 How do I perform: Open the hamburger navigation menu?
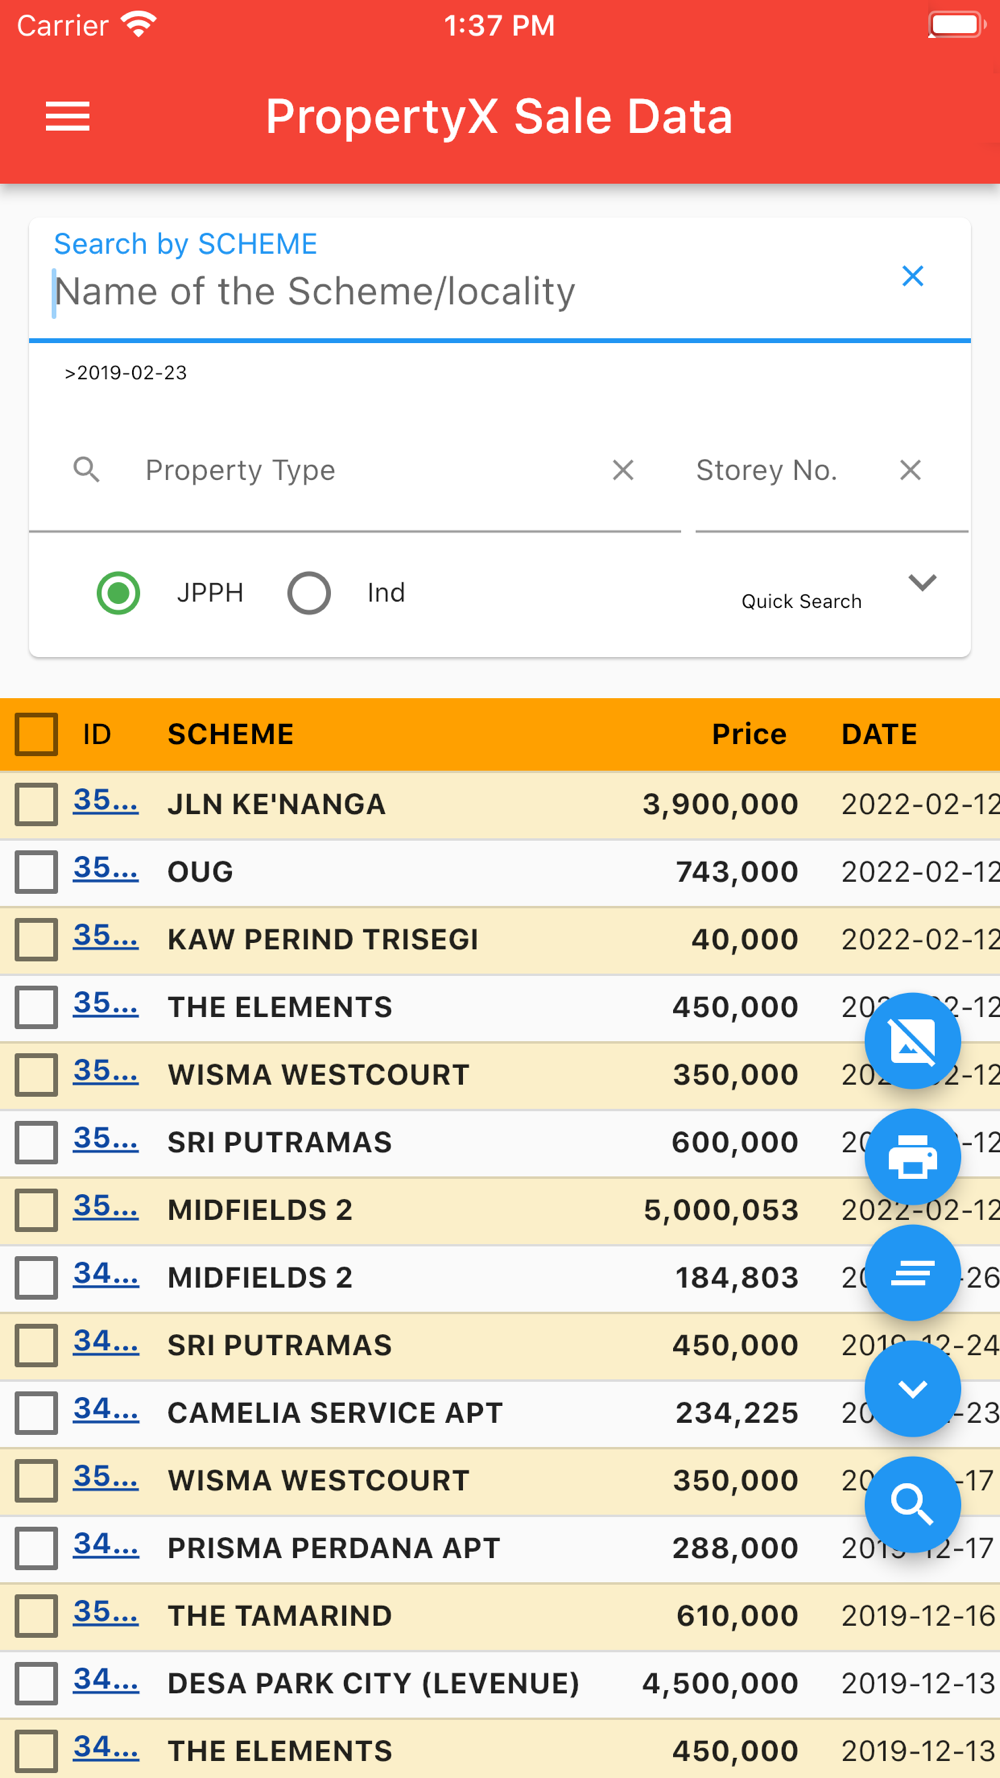(68, 117)
